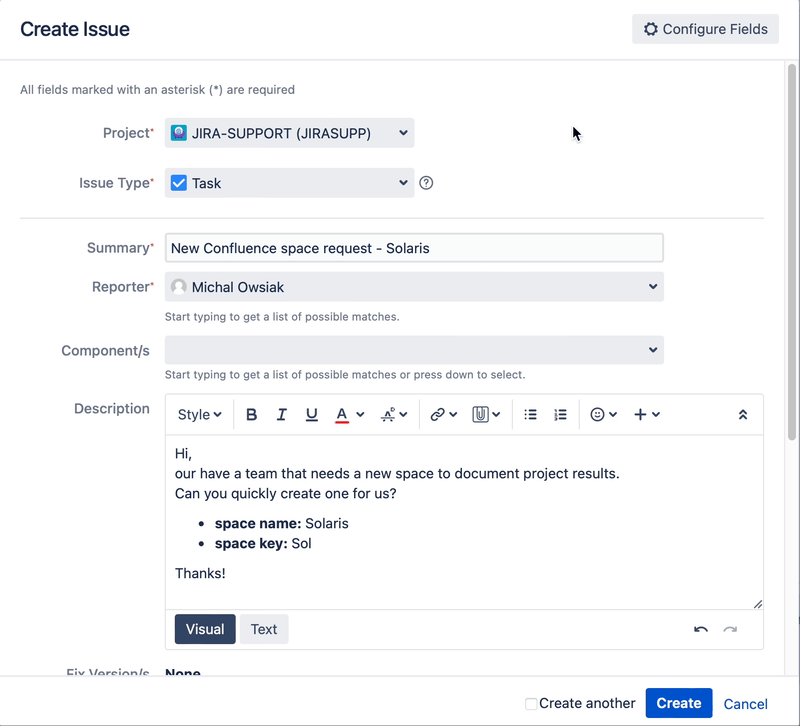Open link options dropdown arrow
The height and width of the screenshot is (726, 800).
[453, 415]
